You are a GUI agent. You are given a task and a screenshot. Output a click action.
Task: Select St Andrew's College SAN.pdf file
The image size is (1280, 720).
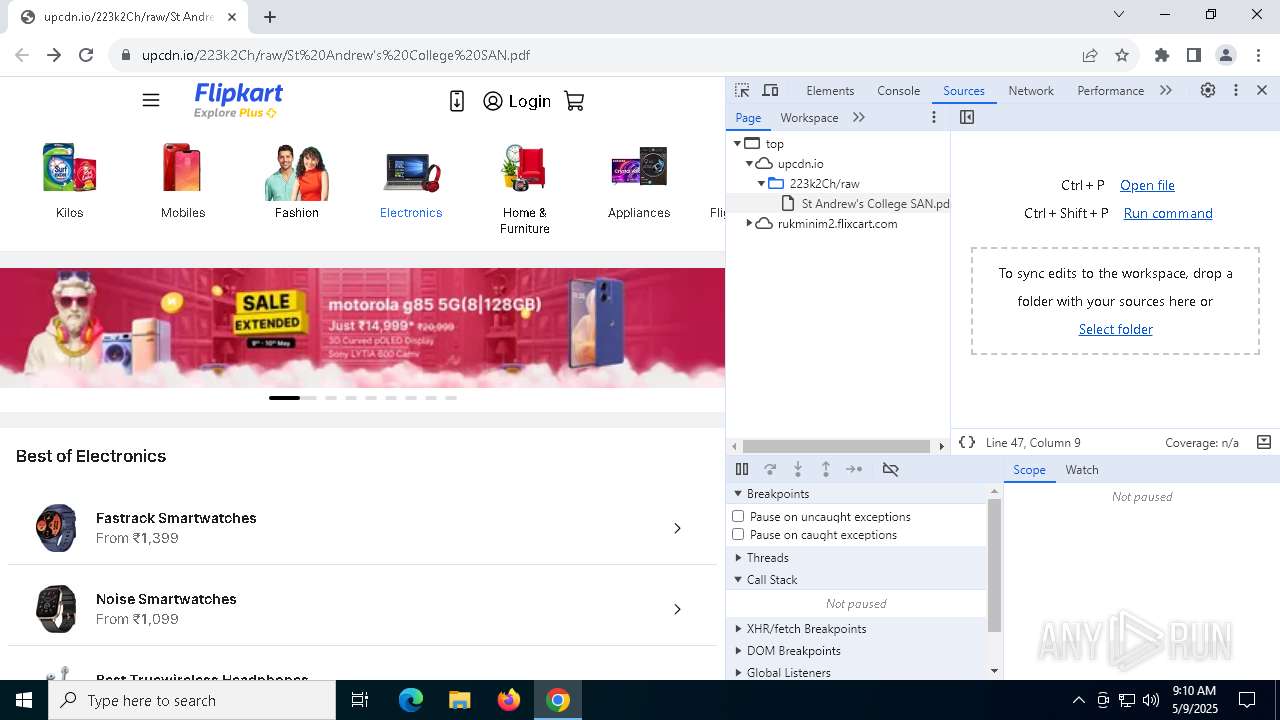(863, 203)
